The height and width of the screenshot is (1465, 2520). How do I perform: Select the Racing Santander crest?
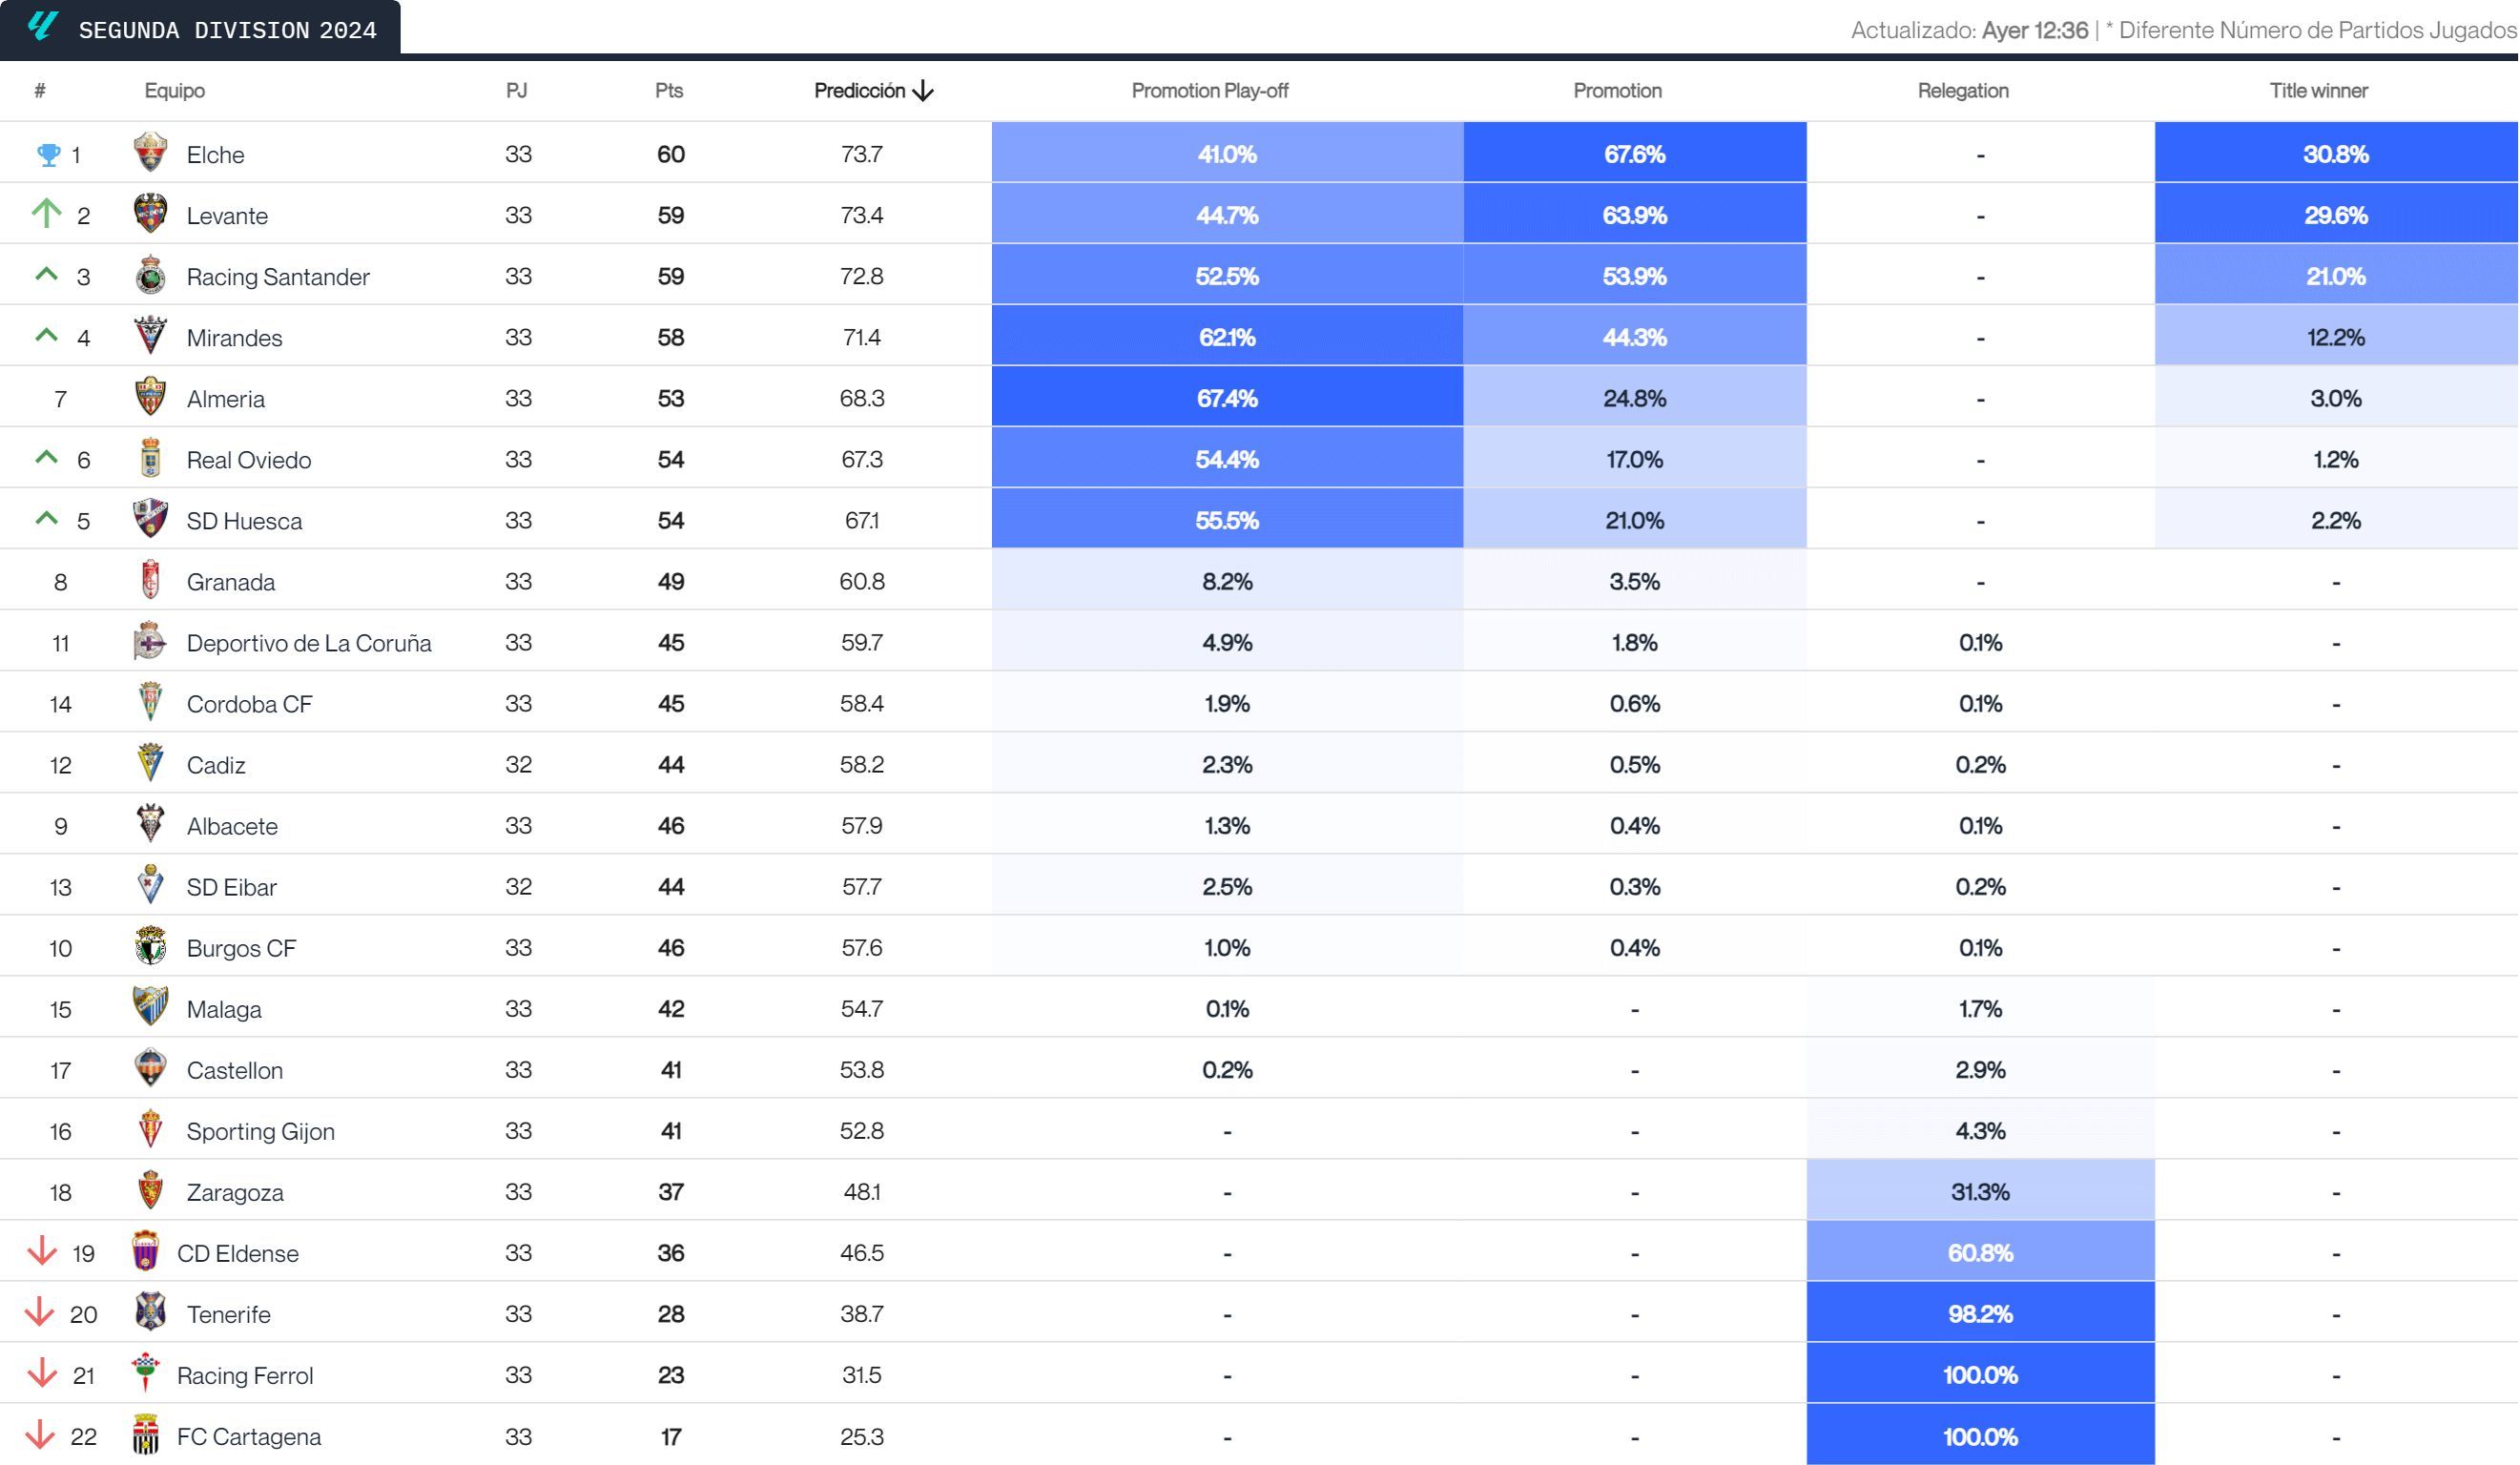click(150, 275)
